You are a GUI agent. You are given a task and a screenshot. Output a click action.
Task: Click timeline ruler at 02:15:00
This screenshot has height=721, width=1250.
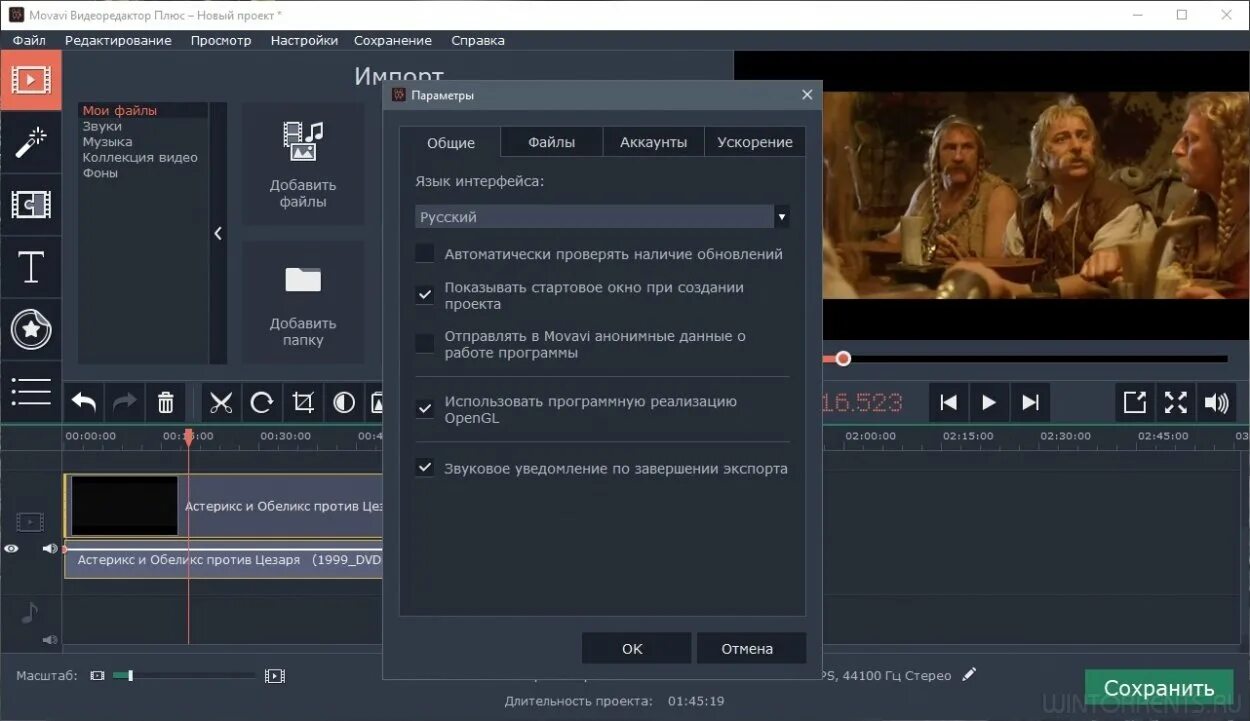point(968,436)
